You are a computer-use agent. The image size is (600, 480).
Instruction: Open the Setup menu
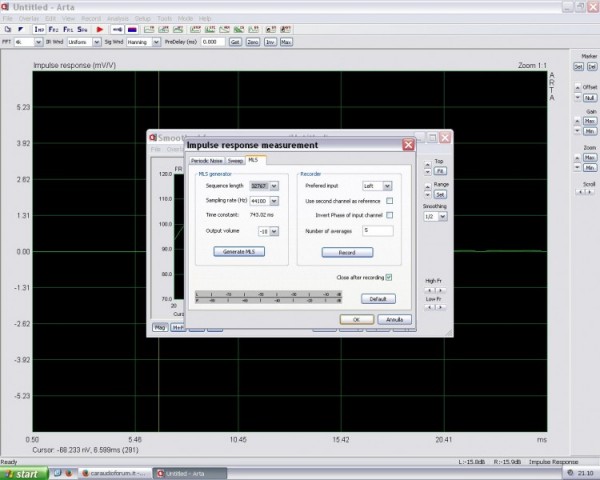tap(142, 18)
